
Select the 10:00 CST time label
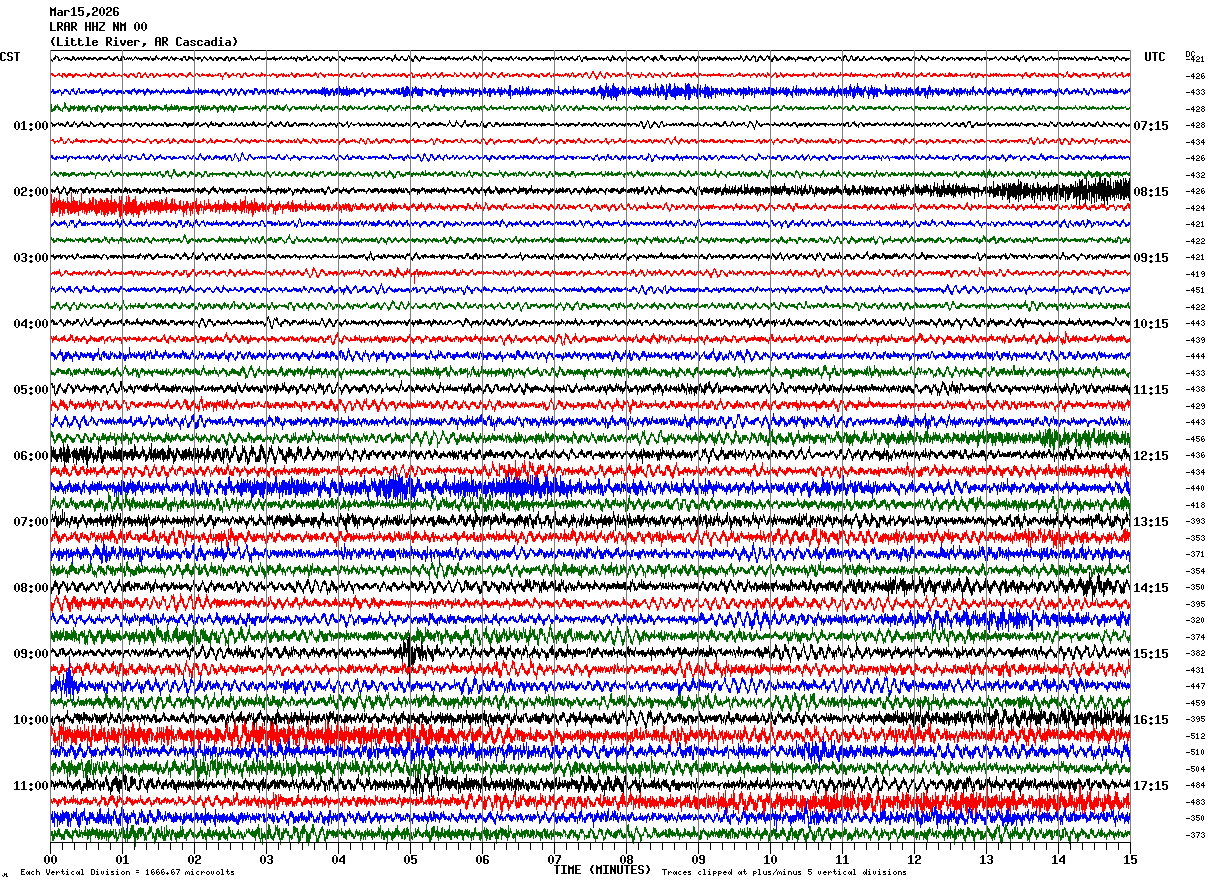(30, 720)
